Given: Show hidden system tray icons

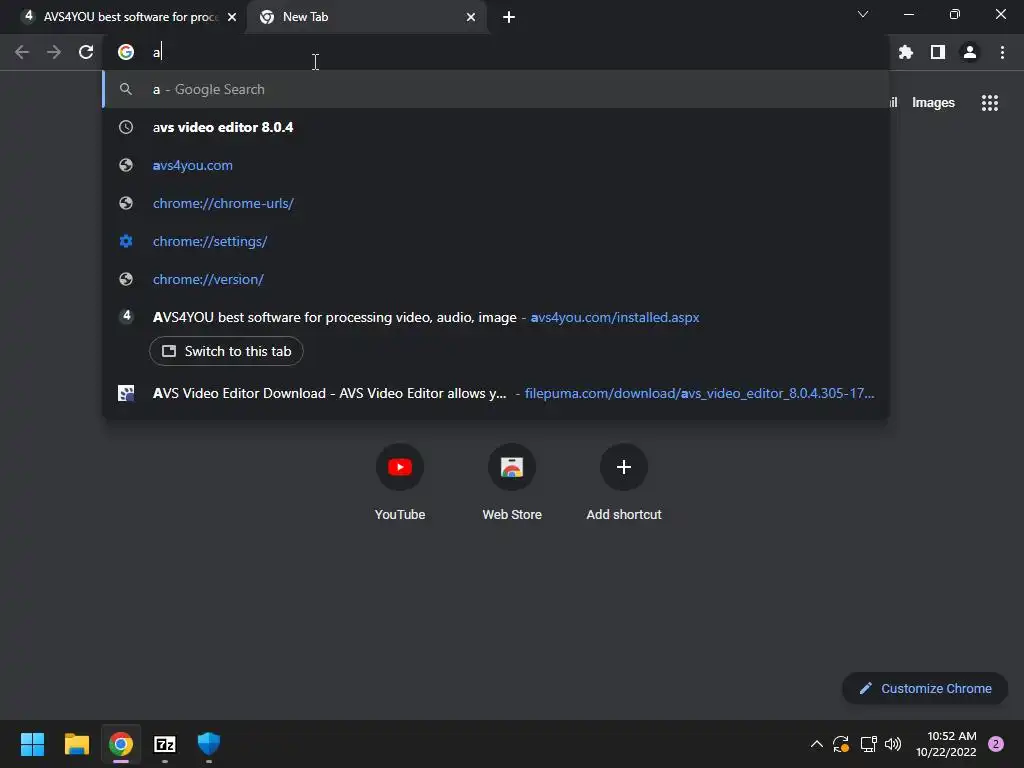Looking at the screenshot, I should pyautogui.click(x=816, y=744).
